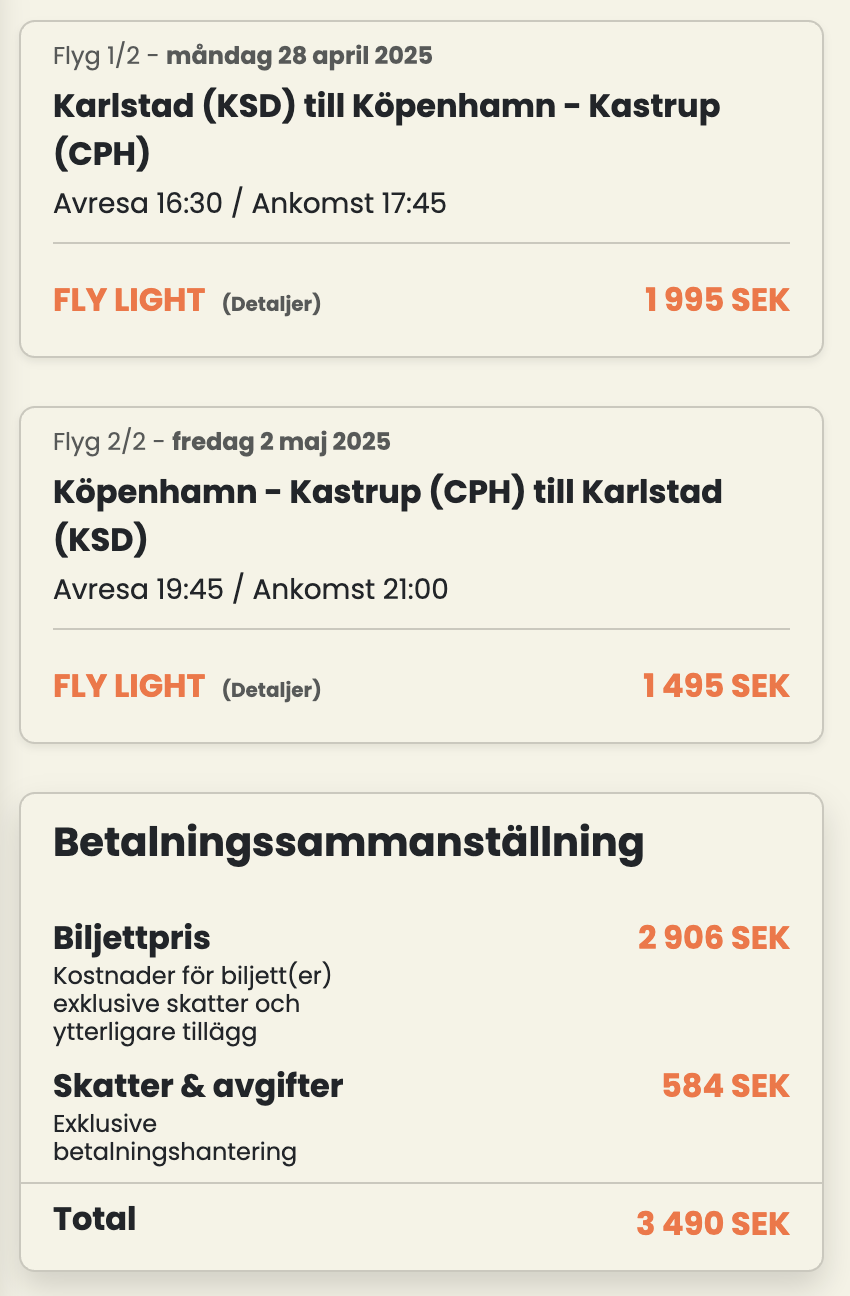This screenshot has width=850, height=1296.
Task: Click the Biljettpris label
Action: click(x=132, y=938)
